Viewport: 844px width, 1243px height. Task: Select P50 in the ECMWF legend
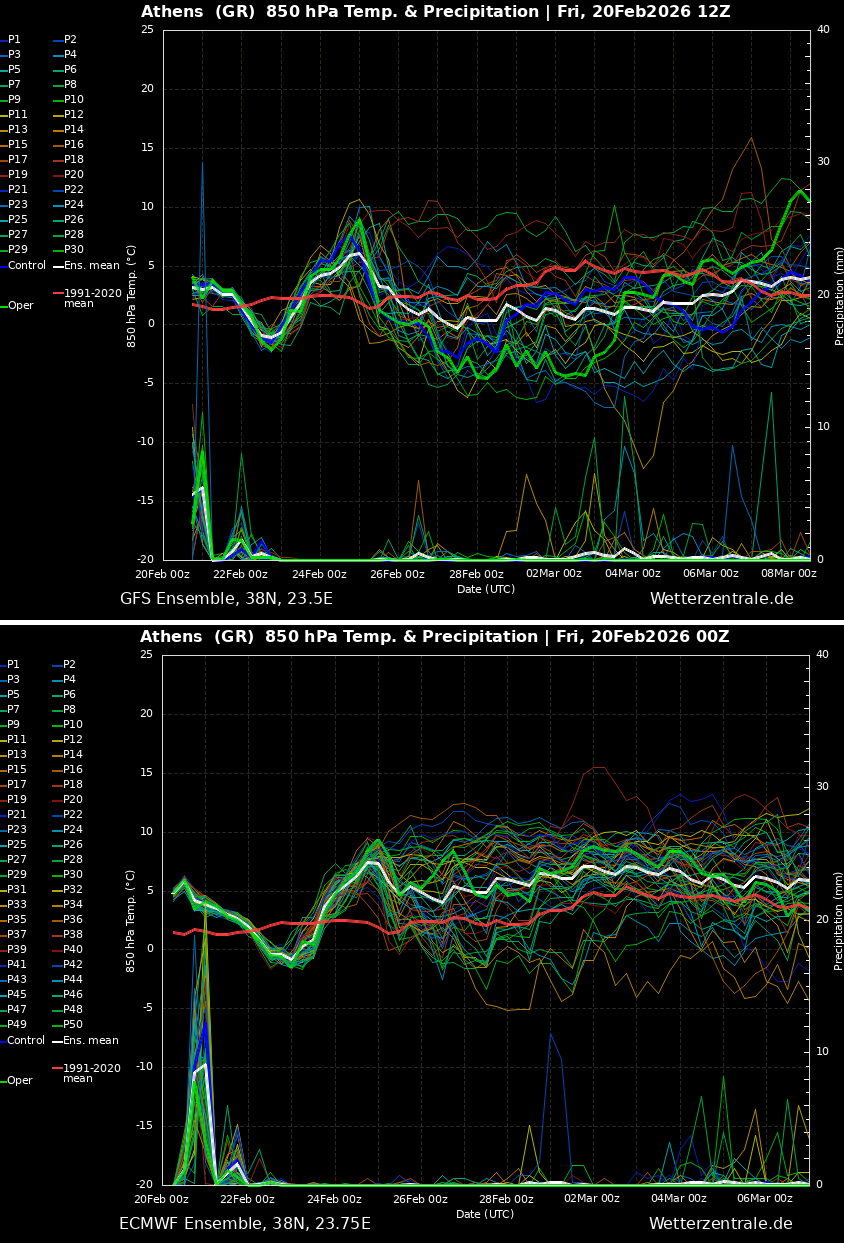click(73, 1025)
